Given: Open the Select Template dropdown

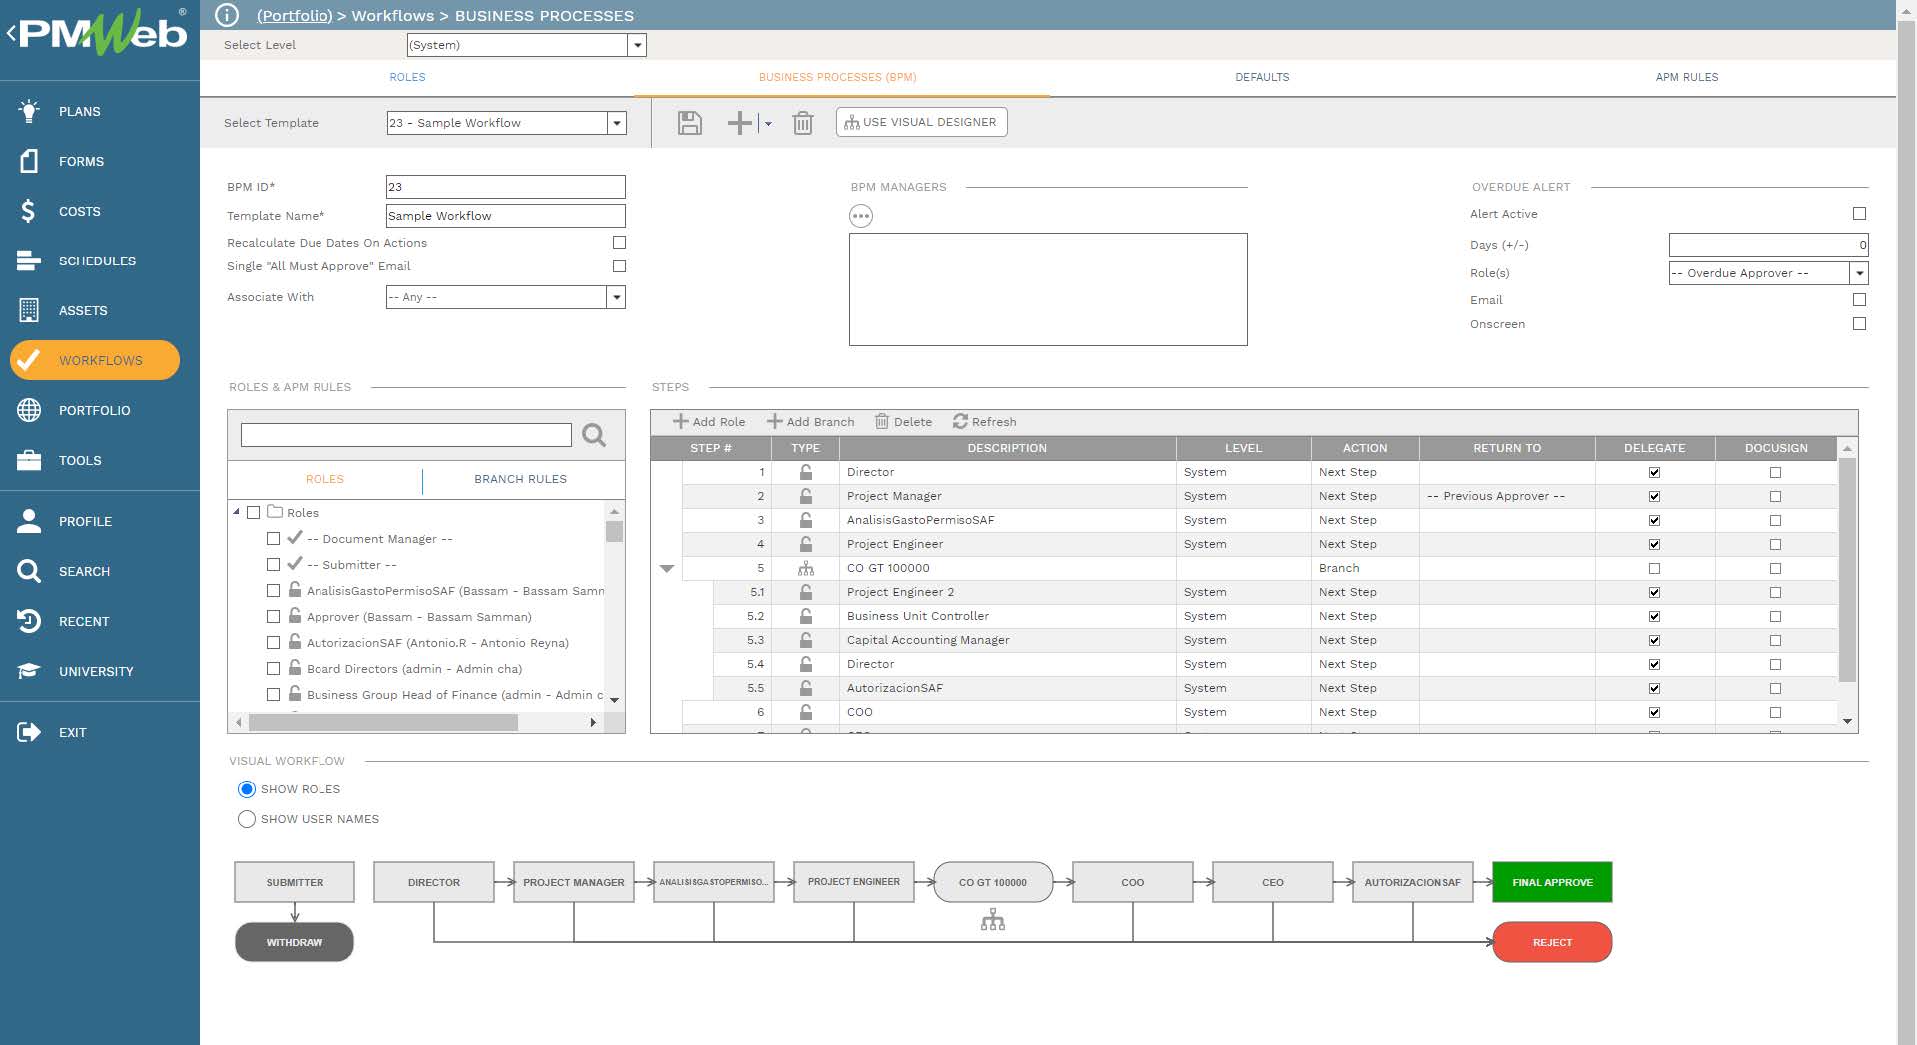Looking at the screenshot, I should (x=617, y=123).
